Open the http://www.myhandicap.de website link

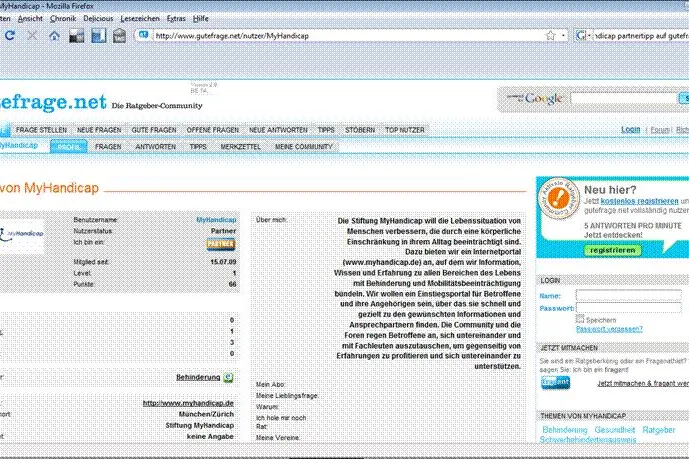point(188,403)
